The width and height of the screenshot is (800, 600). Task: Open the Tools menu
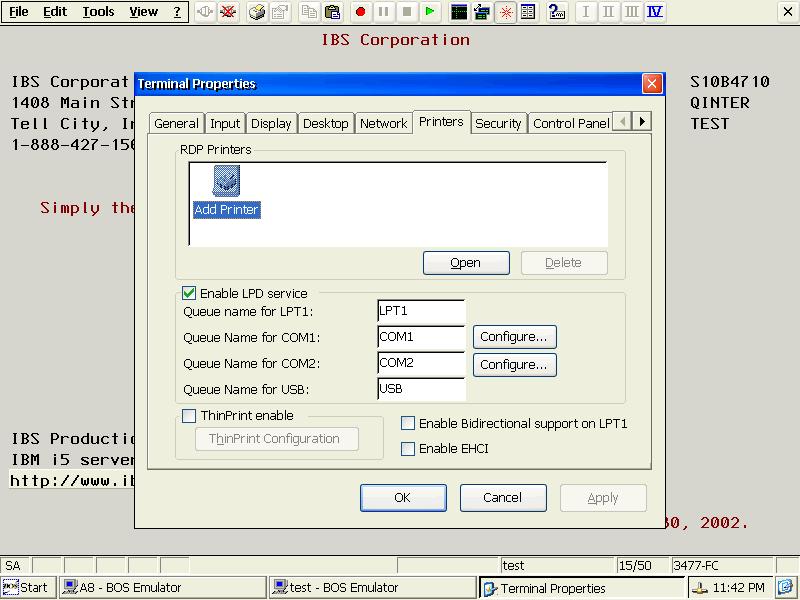click(98, 12)
